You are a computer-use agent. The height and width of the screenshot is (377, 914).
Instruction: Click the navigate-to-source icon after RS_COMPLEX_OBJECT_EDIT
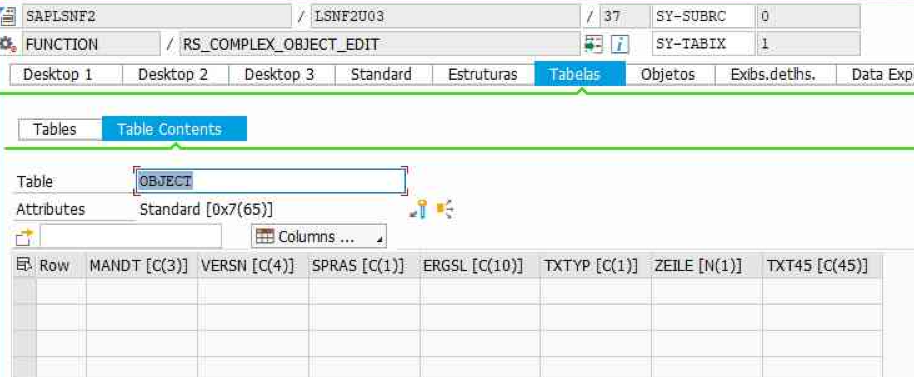point(593,44)
